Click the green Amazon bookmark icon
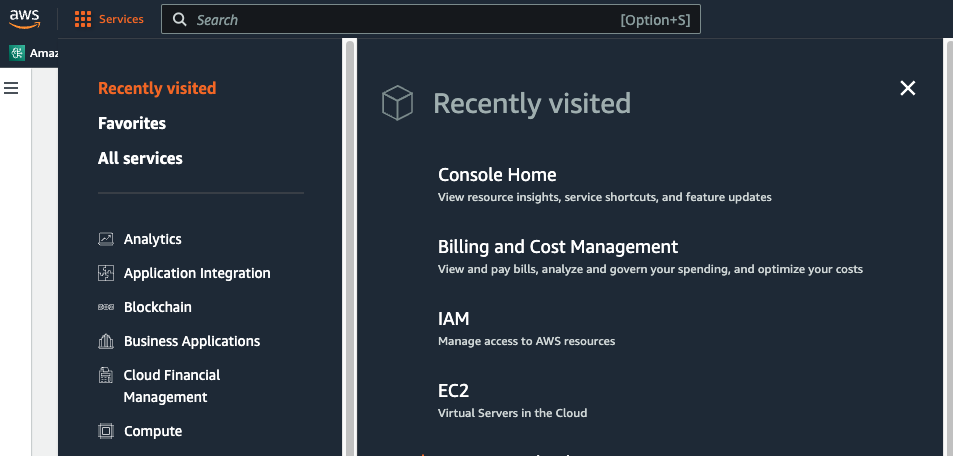 tap(17, 53)
